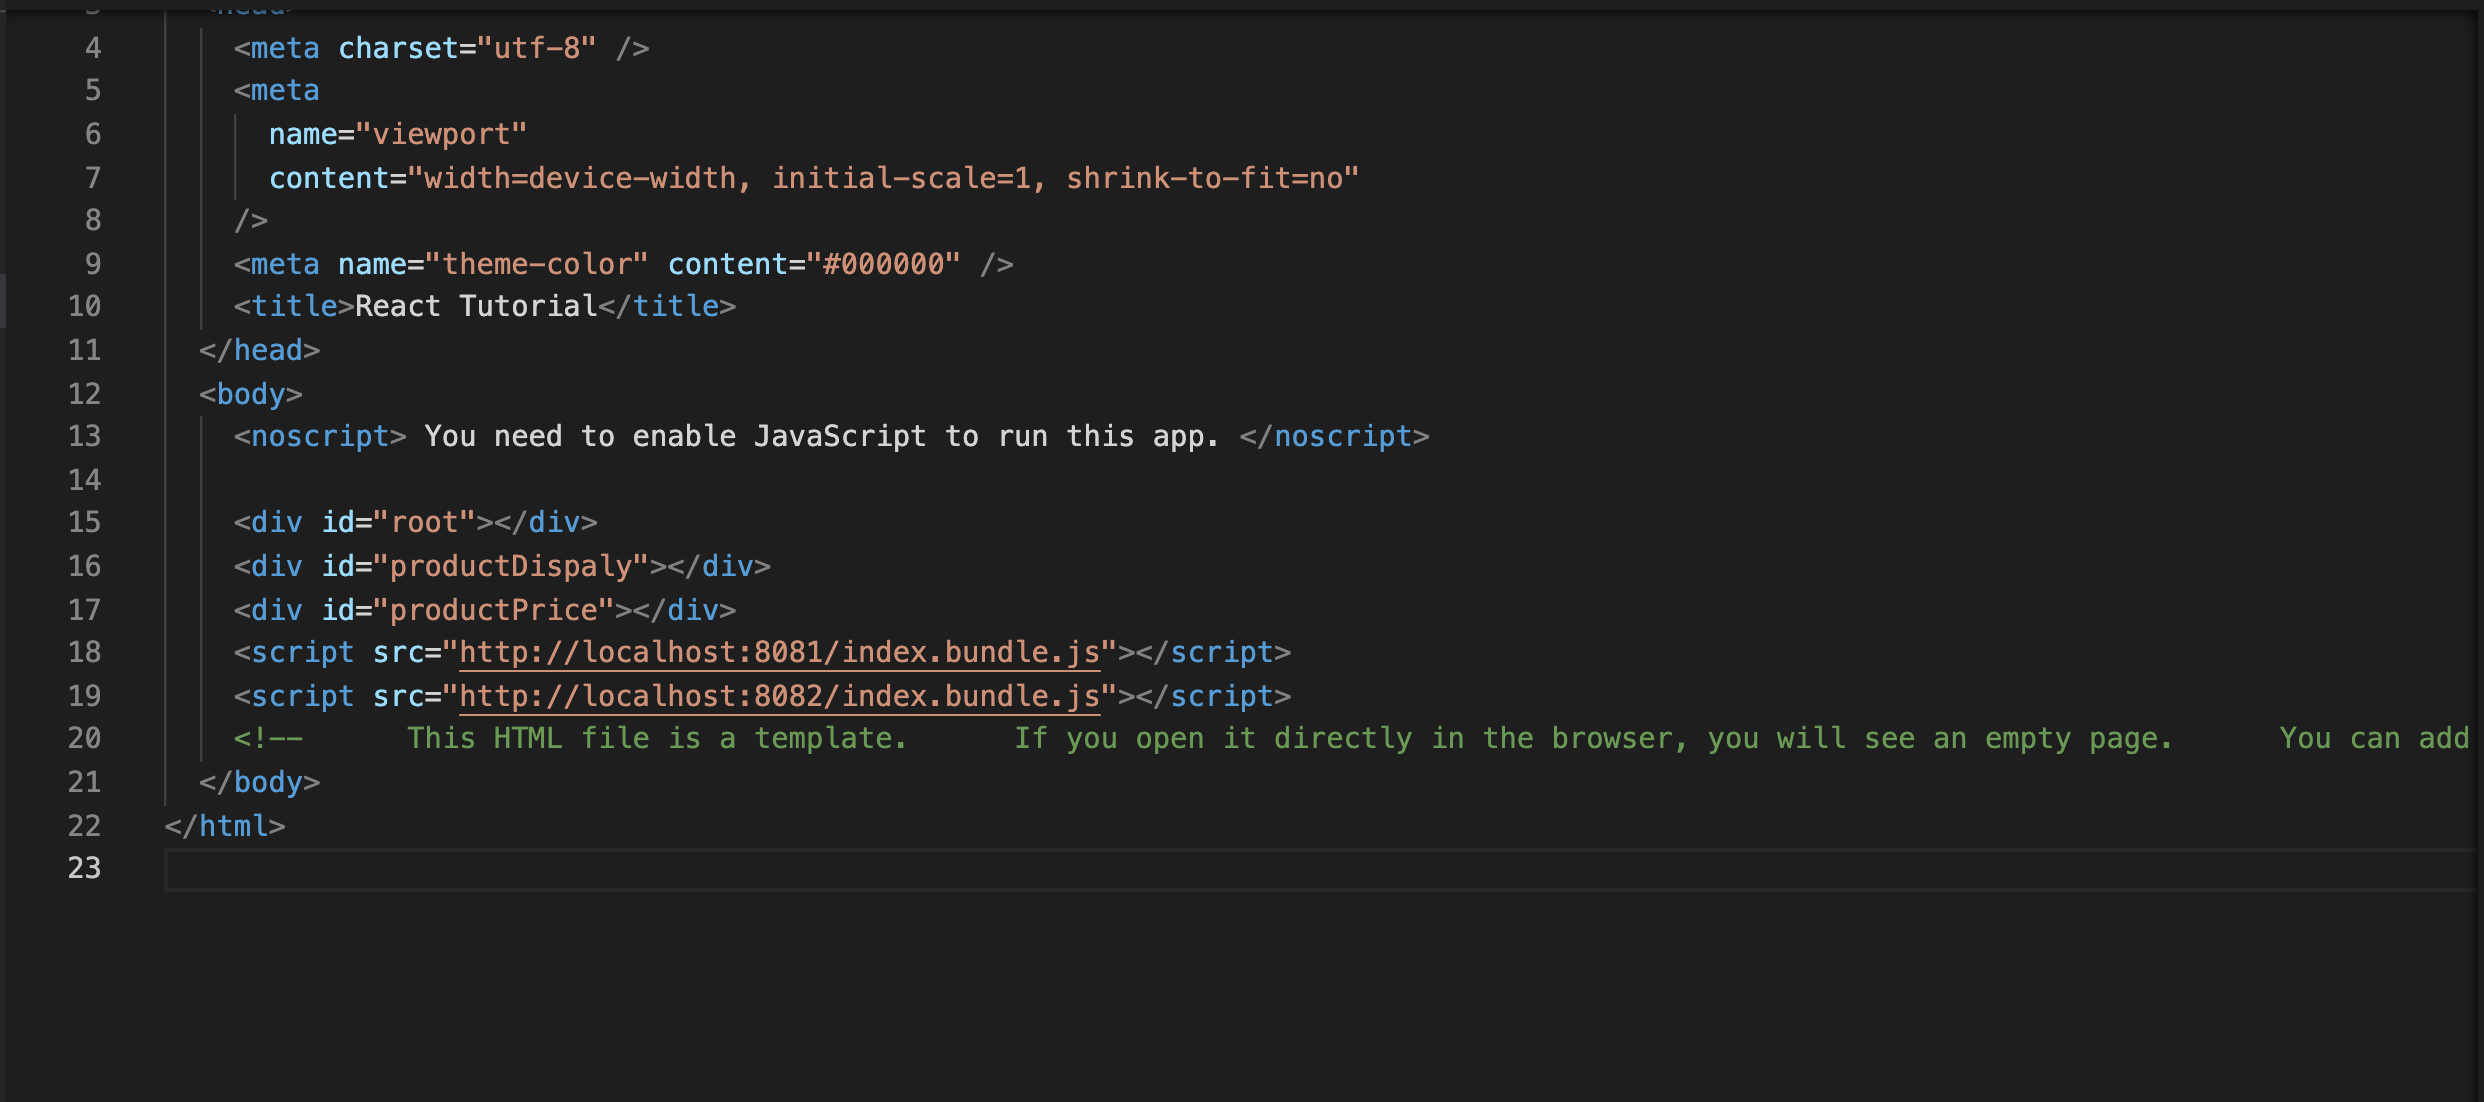
Task: Click the closing </script> tag on line 19
Action: (x=1213, y=696)
